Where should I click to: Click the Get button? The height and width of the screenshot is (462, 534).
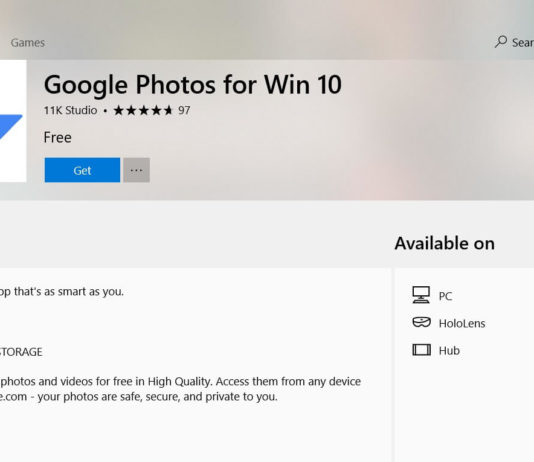coord(82,170)
